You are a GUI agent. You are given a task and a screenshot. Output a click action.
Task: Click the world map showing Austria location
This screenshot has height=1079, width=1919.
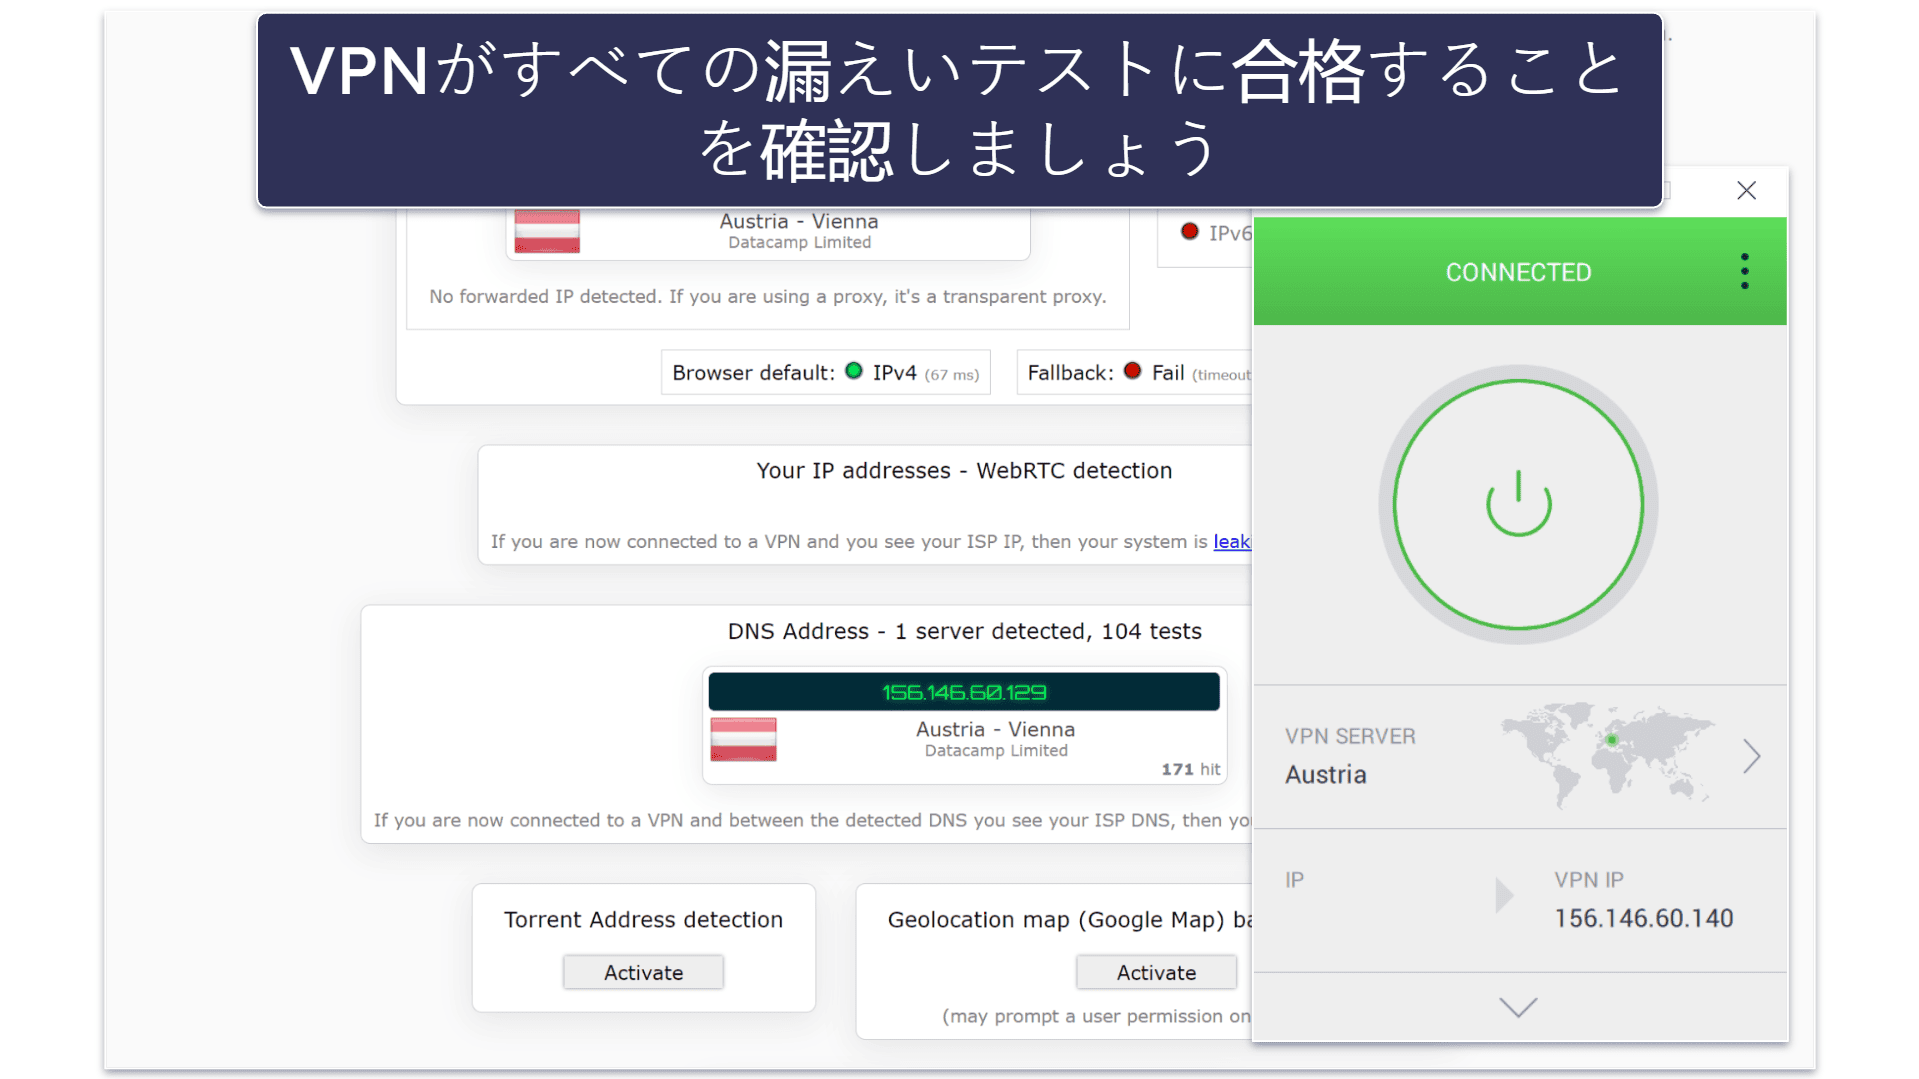click(1607, 753)
